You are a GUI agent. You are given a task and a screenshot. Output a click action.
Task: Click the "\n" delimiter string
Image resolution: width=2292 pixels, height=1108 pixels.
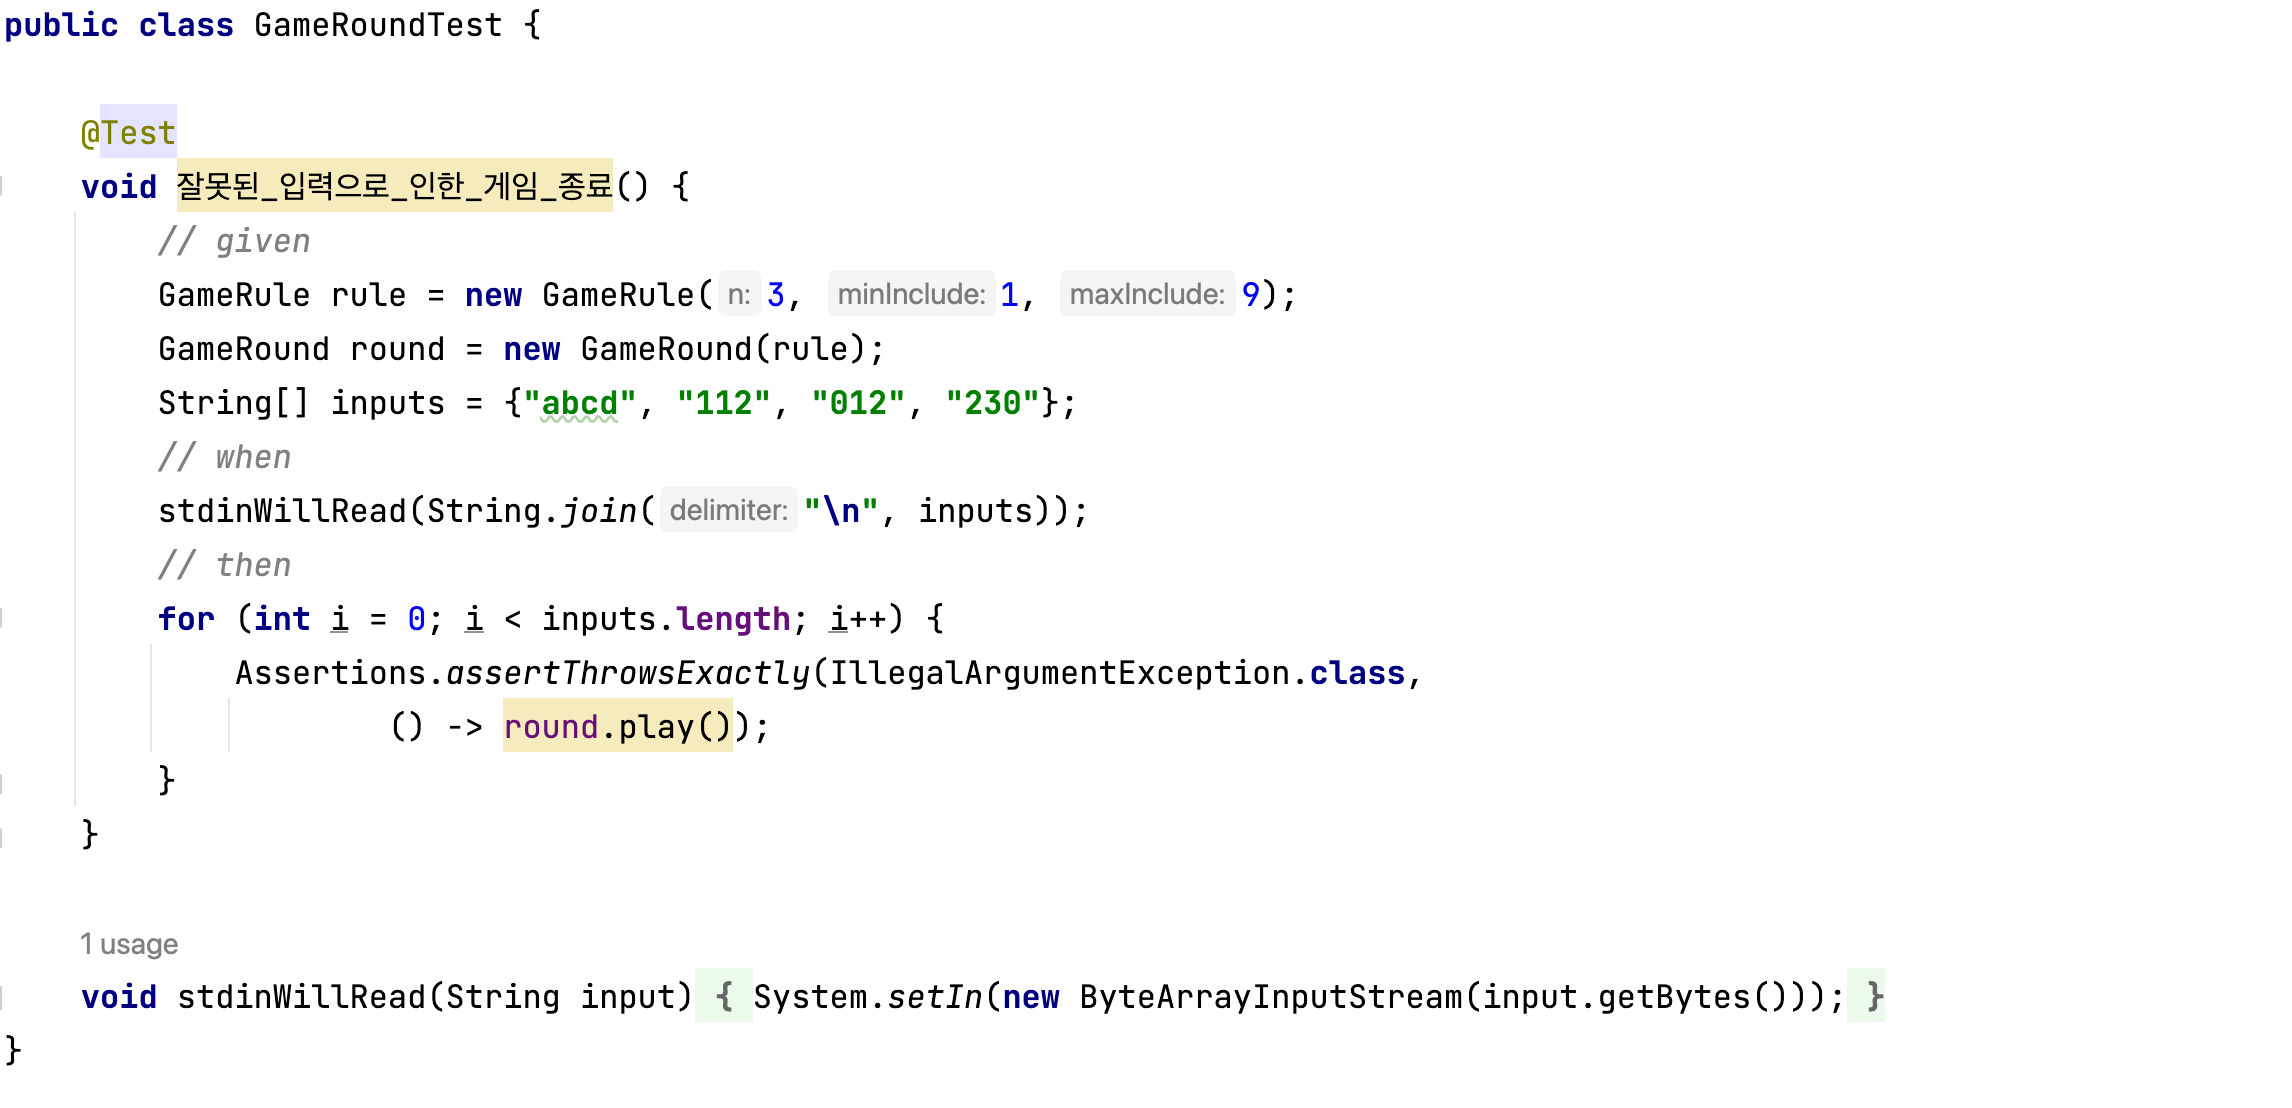pyautogui.click(x=841, y=511)
